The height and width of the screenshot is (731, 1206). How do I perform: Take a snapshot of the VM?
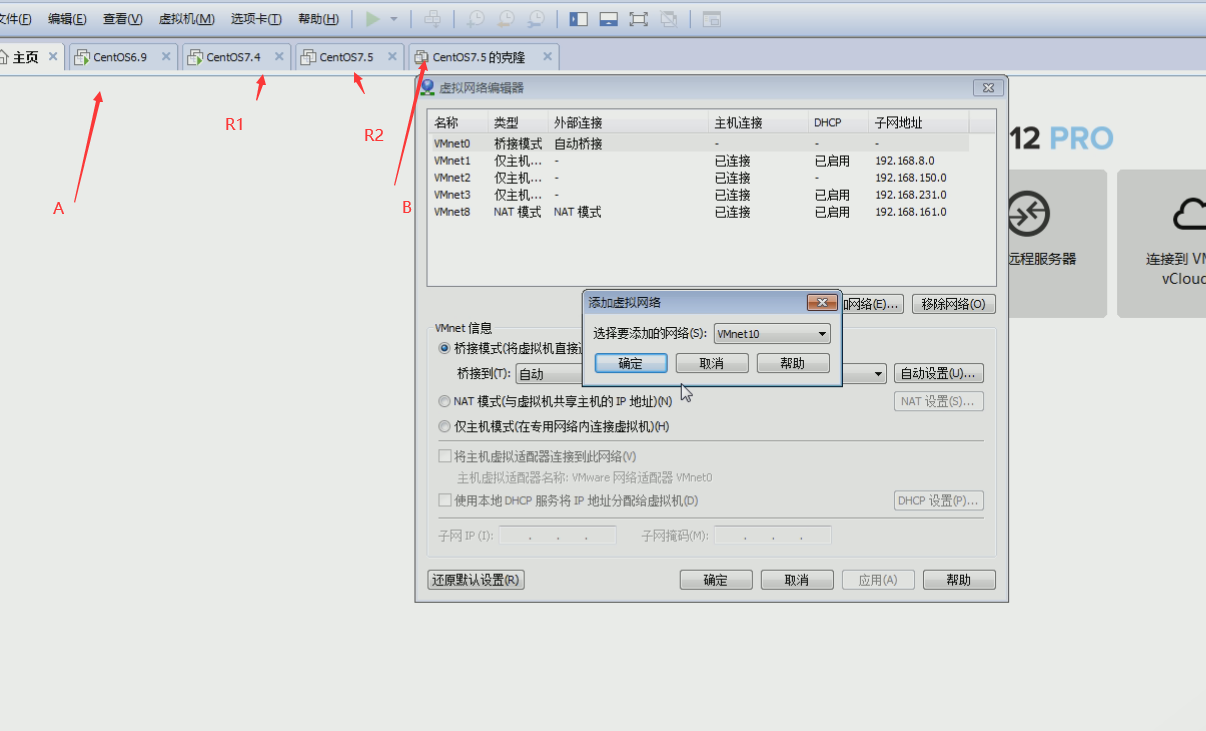point(475,18)
